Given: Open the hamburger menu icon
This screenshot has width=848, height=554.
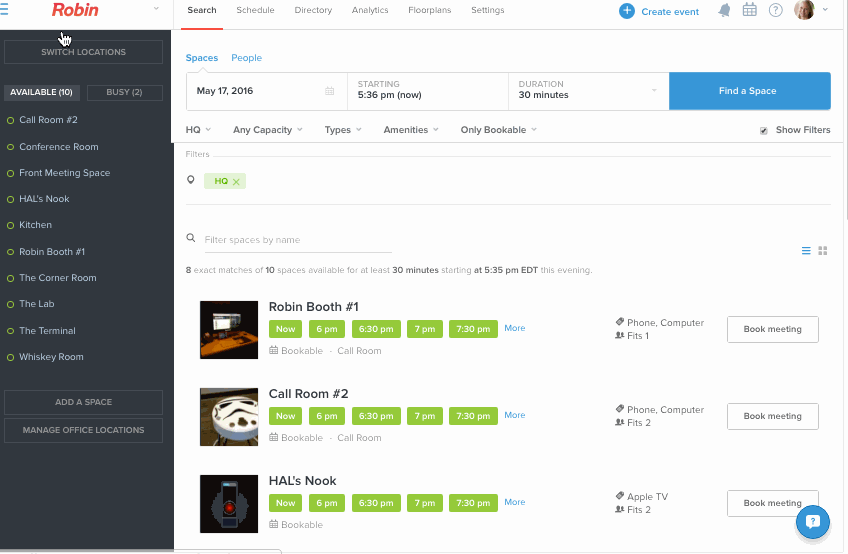Looking at the screenshot, I should tap(4, 9).
